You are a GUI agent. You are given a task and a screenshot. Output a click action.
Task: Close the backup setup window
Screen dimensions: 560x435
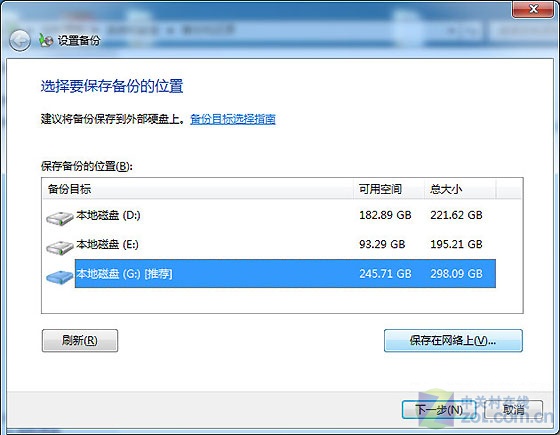[533, 9]
